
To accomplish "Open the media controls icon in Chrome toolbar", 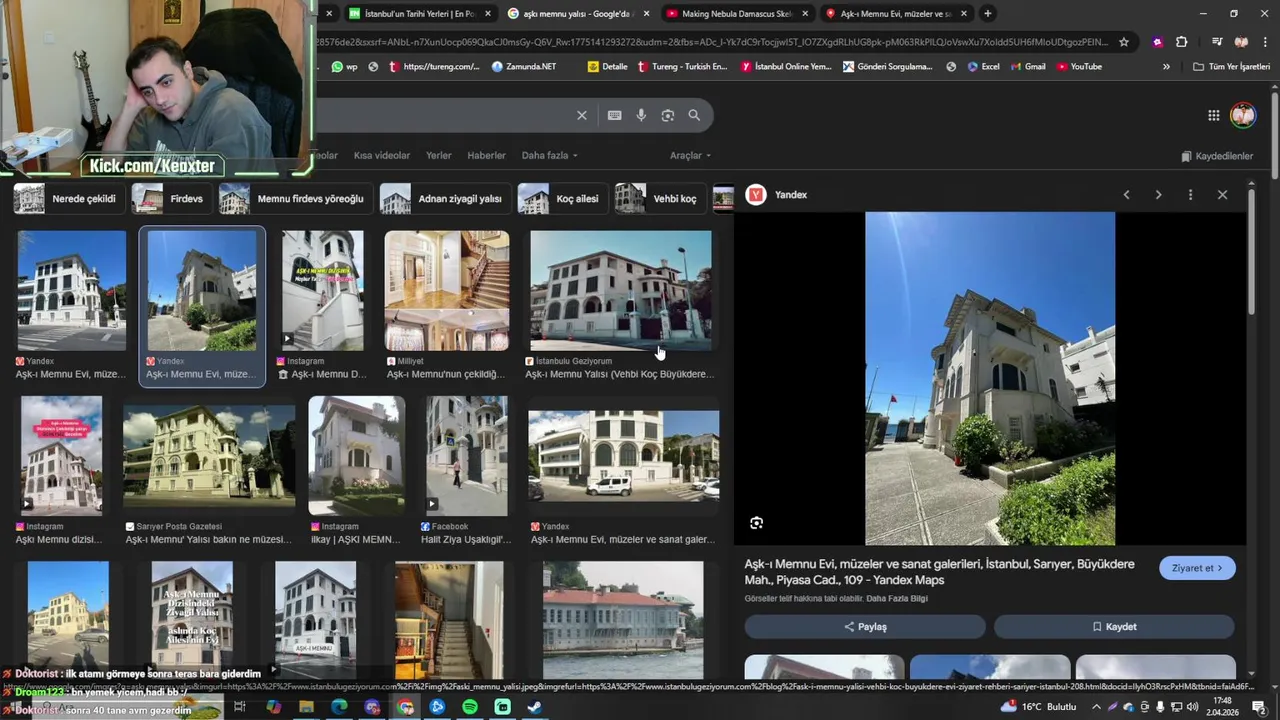I will (x=1217, y=42).
